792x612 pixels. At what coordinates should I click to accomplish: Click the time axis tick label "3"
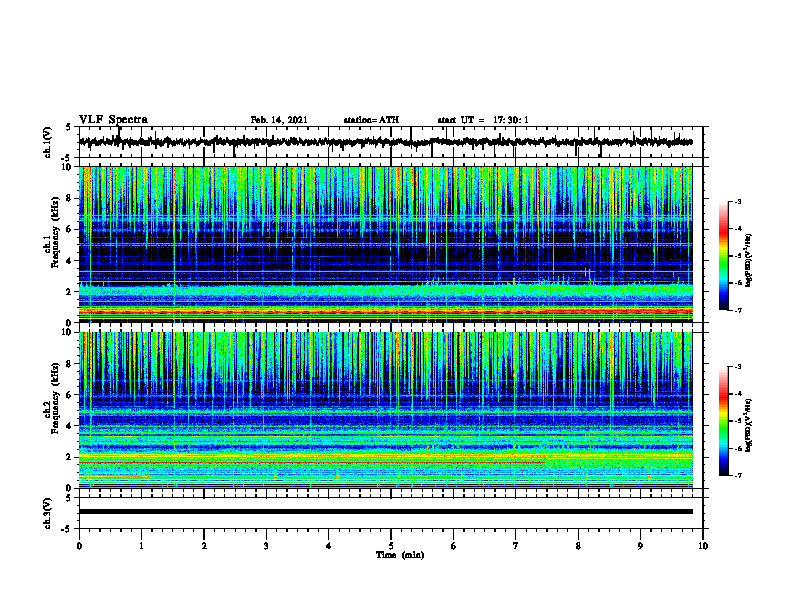(x=266, y=546)
